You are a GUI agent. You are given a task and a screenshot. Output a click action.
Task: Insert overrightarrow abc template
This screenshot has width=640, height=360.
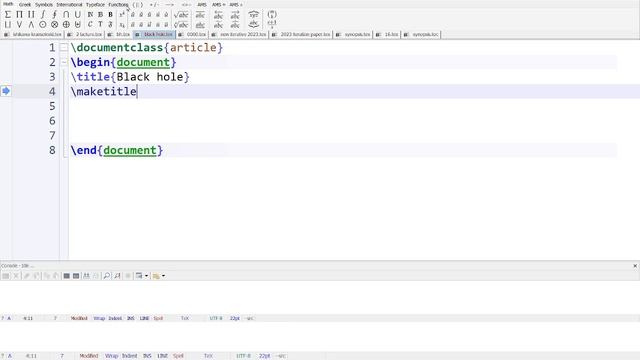[x=235, y=15]
